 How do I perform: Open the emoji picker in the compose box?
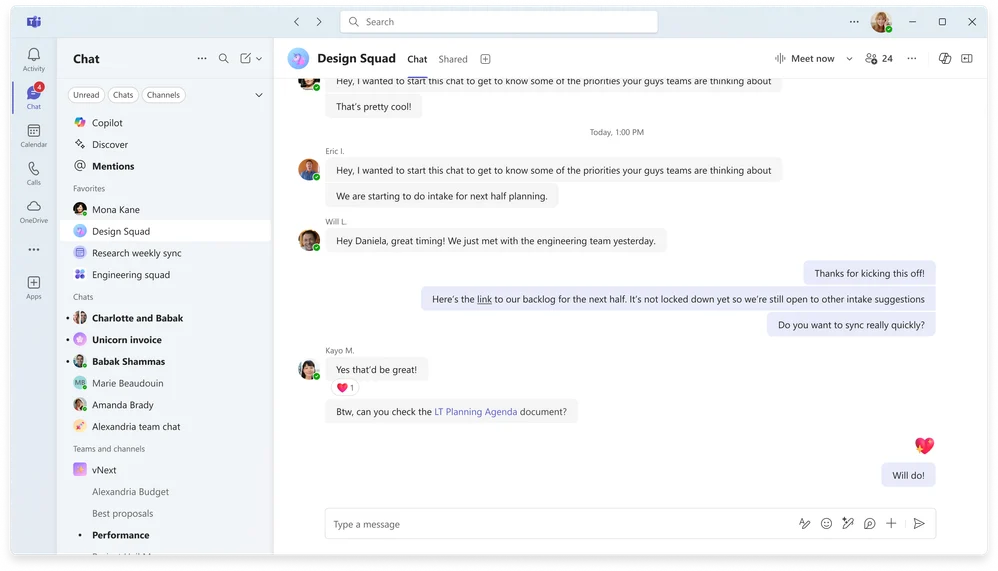click(x=826, y=524)
